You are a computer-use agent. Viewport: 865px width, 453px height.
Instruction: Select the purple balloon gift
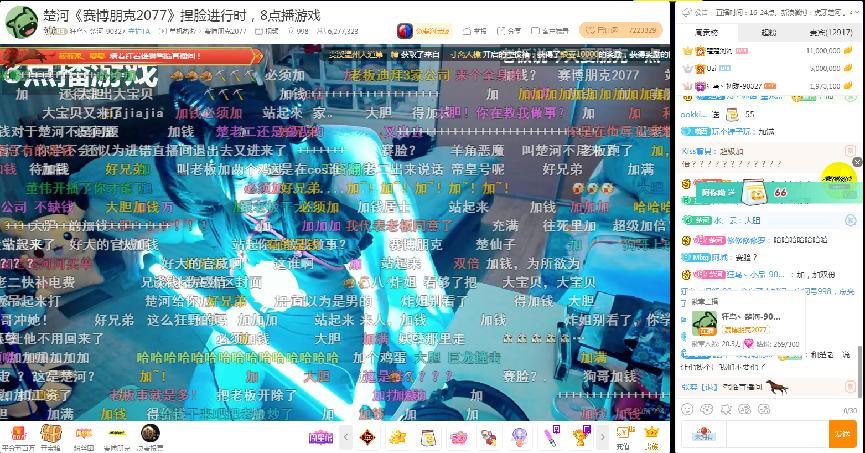click(x=519, y=438)
